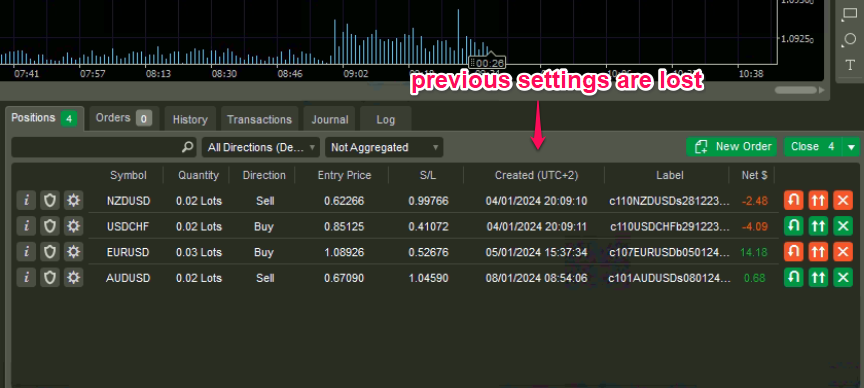Viewport: 864px width, 388px height.
Task: Select the NZDUSD symbol cell
Action: 128,201
